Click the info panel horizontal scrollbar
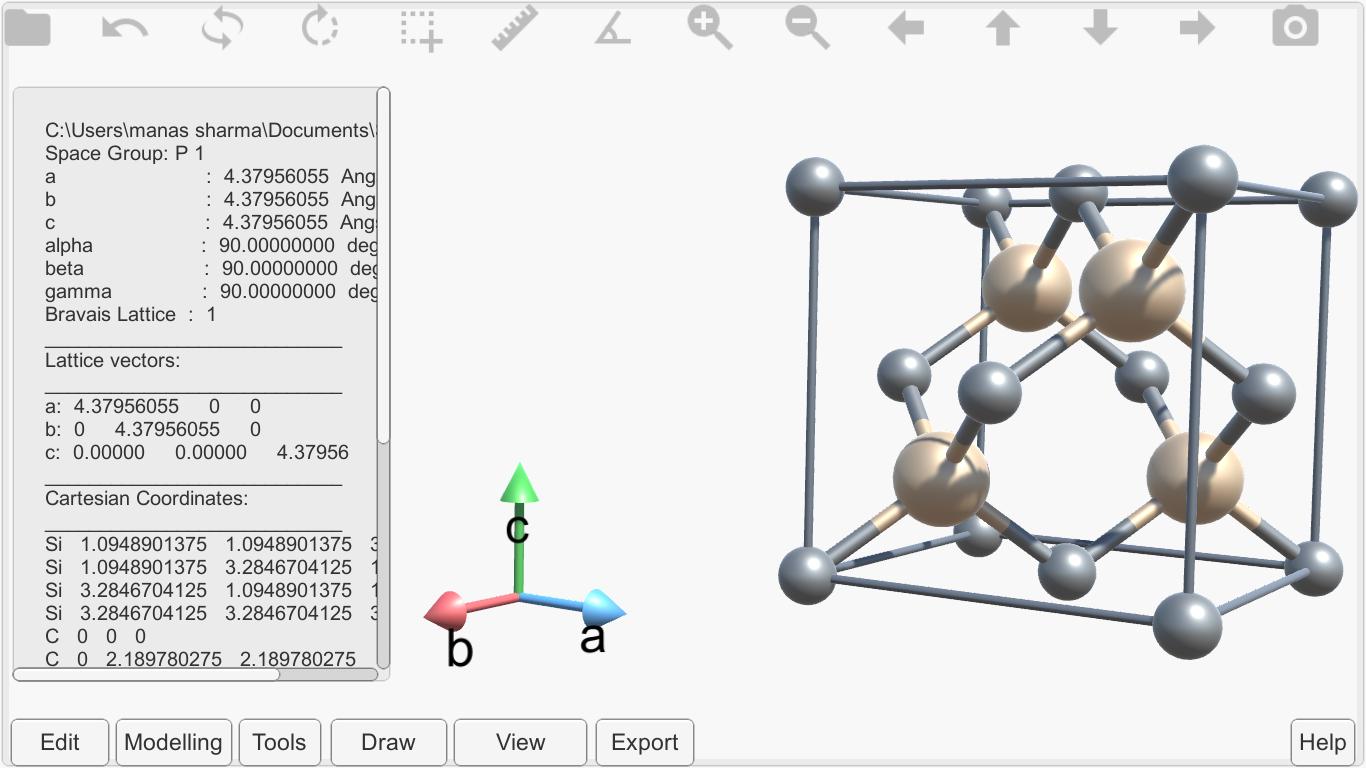Screen dimensions: 1366x768 tap(195, 675)
